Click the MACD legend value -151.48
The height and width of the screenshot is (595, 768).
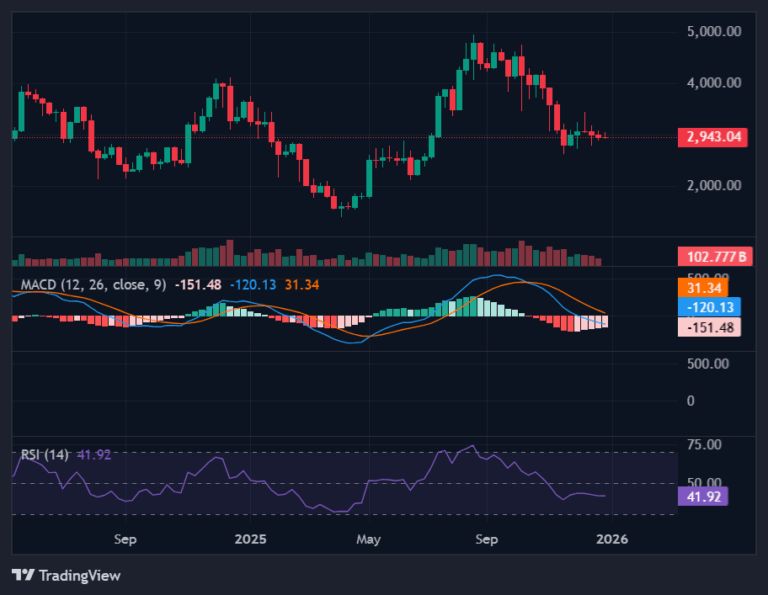[x=198, y=285]
